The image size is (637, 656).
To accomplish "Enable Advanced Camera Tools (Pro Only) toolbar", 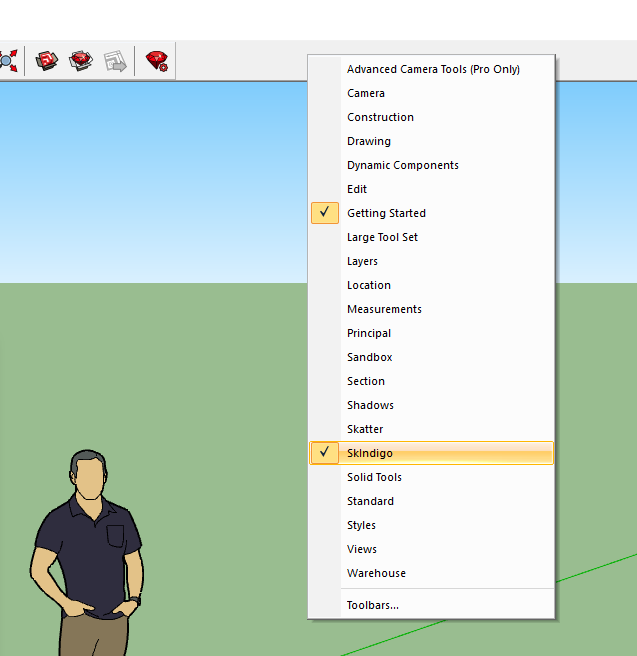I will [x=433, y=69].
